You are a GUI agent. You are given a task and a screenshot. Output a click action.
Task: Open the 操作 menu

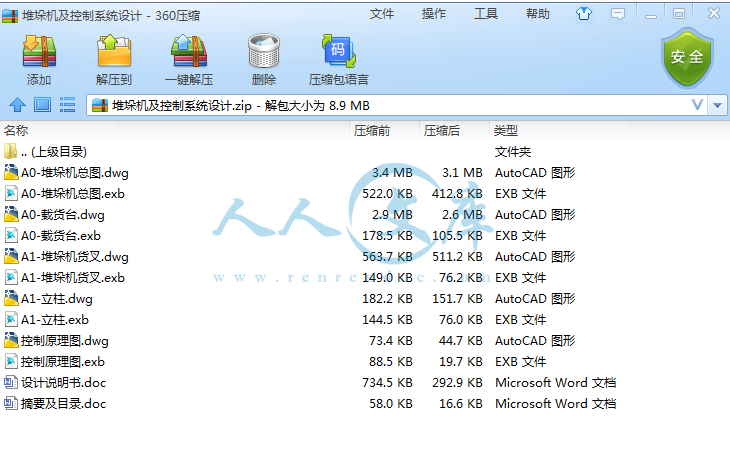click(x=434, y=14)
